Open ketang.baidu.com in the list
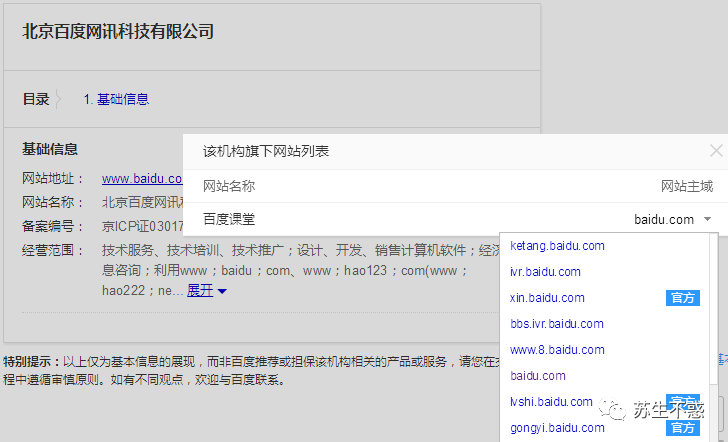Image resolution: width=728 pixels, height=442 pixels. (557, 246)
